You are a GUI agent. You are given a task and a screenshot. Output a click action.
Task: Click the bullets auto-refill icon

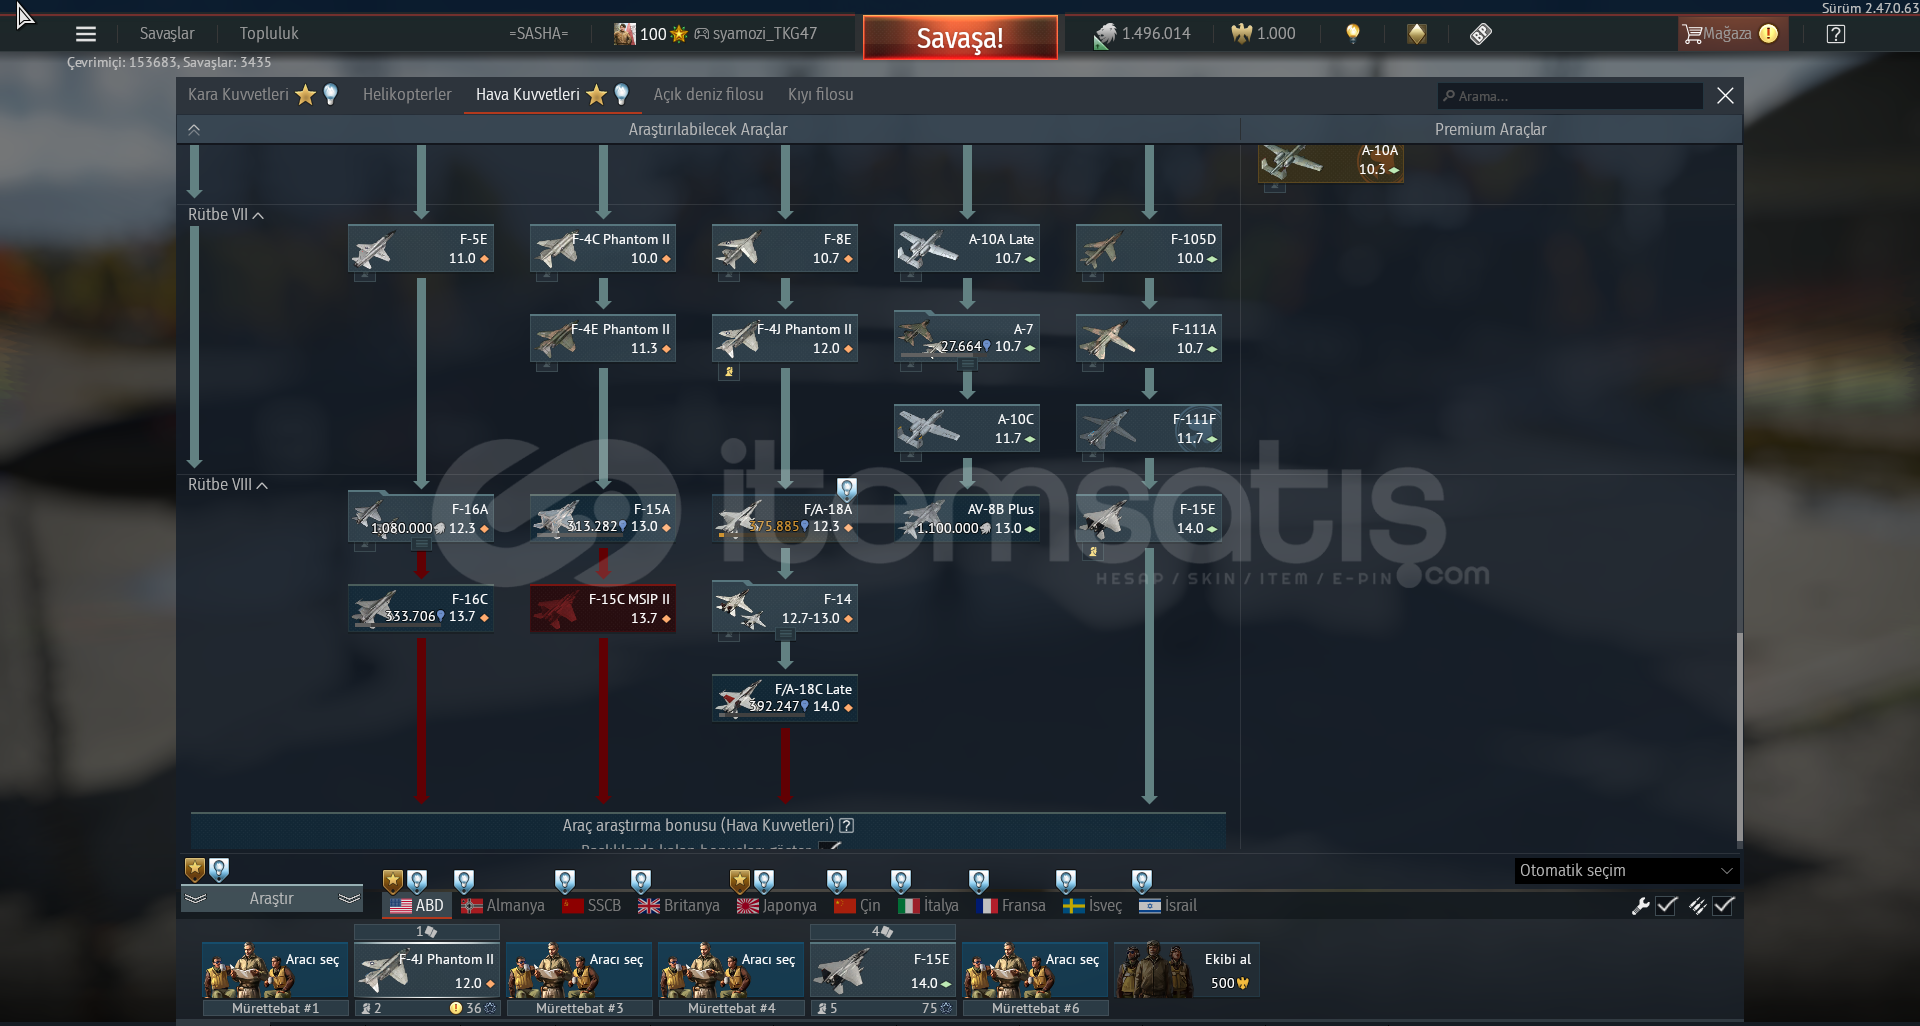pos(1697,906)
